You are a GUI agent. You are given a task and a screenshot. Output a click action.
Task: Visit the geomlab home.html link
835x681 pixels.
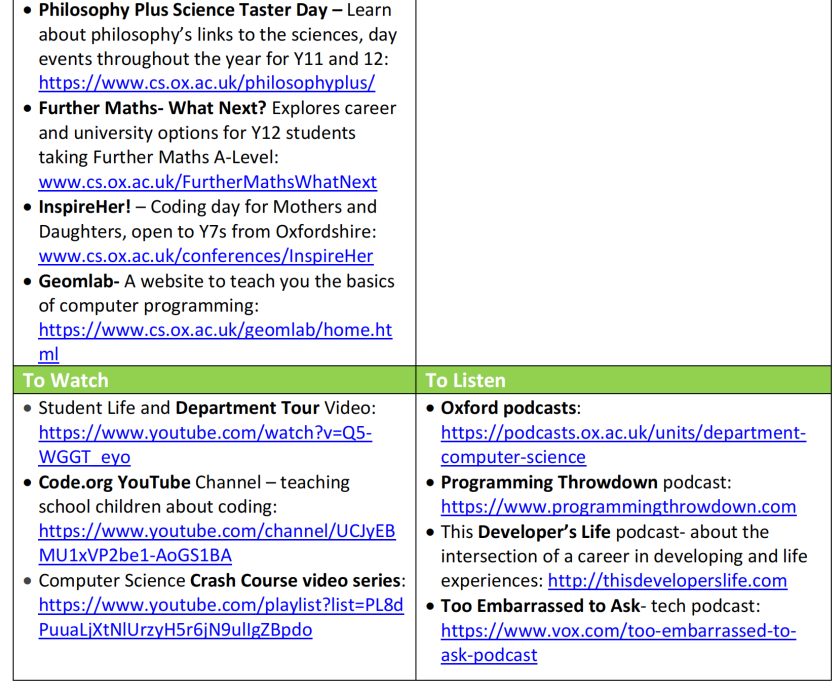(x=215, y=342)
